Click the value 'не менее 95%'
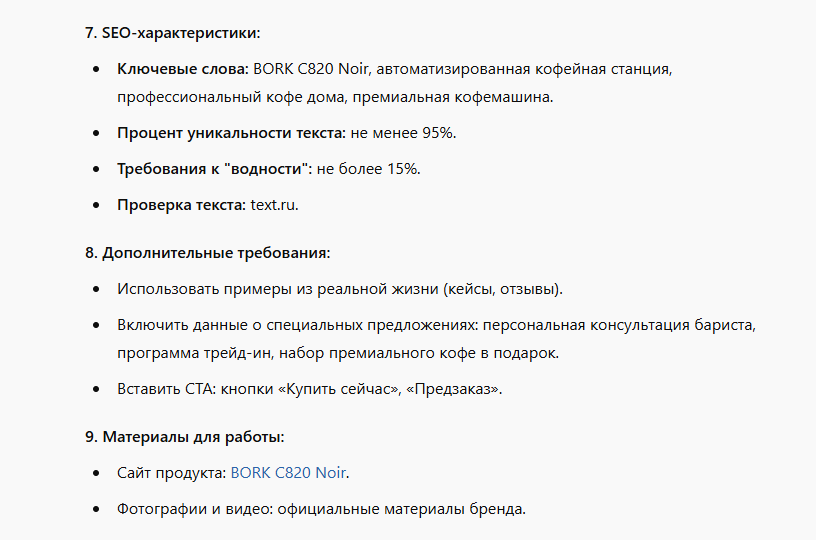816x540 pixels. 401,133
